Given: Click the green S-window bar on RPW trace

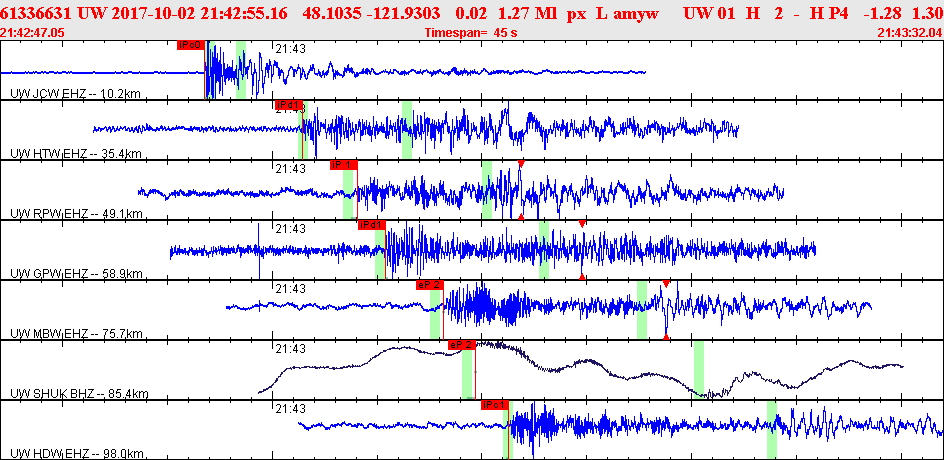Looking at the screenshot, I should [x=487, y=190].
